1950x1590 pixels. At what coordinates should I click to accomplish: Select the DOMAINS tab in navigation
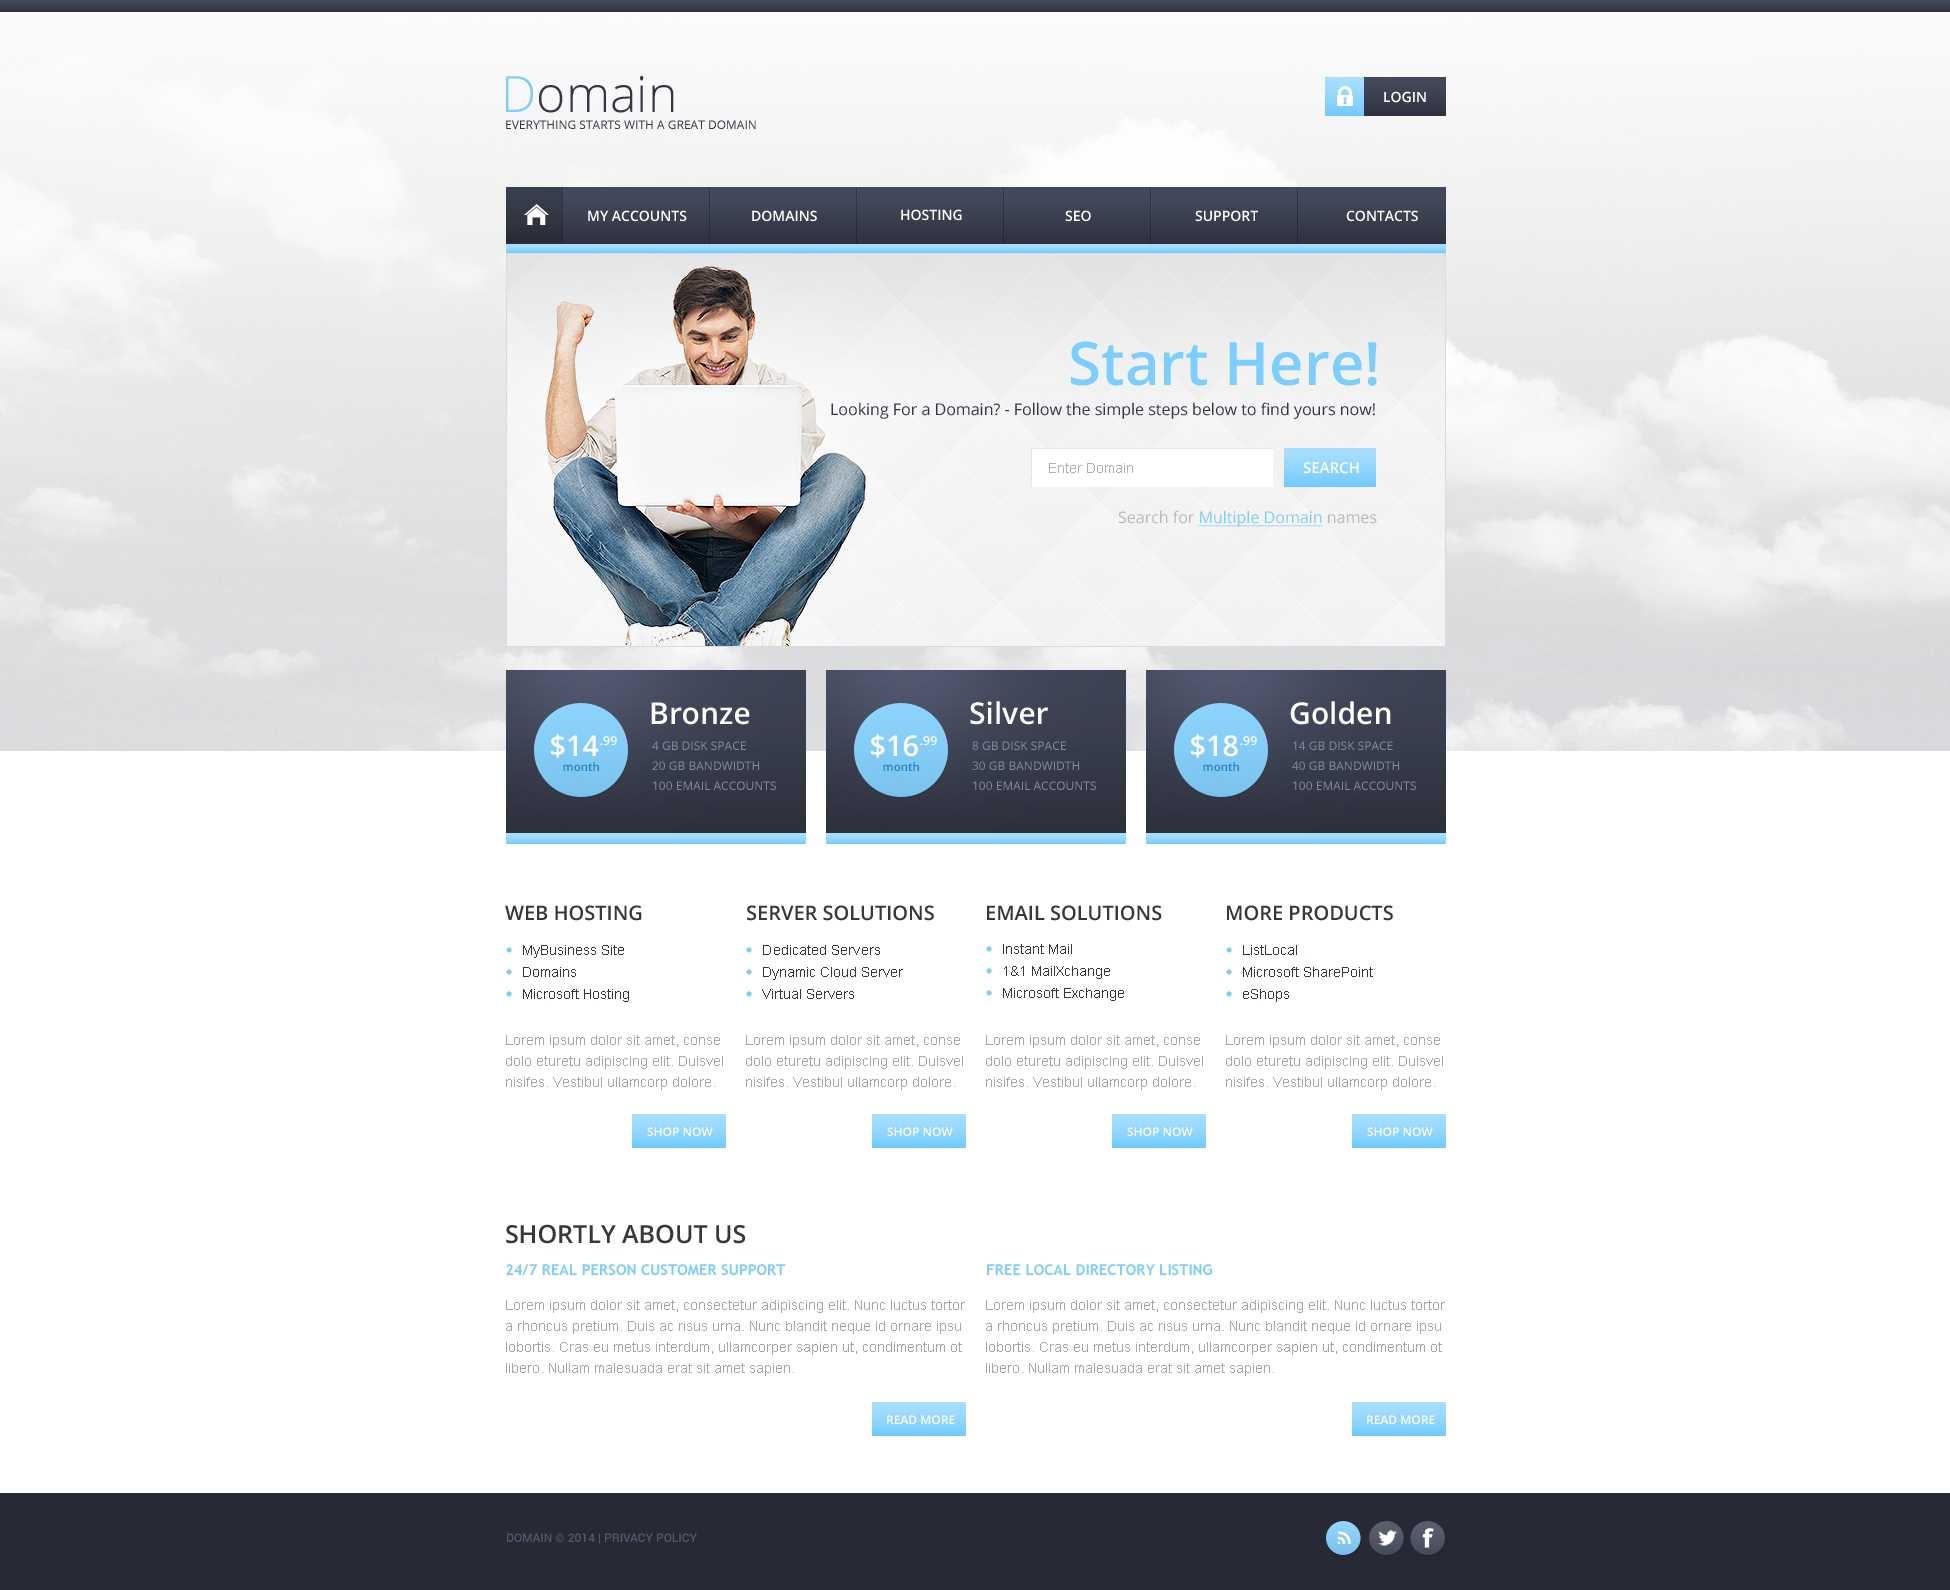tap(782, 215)
